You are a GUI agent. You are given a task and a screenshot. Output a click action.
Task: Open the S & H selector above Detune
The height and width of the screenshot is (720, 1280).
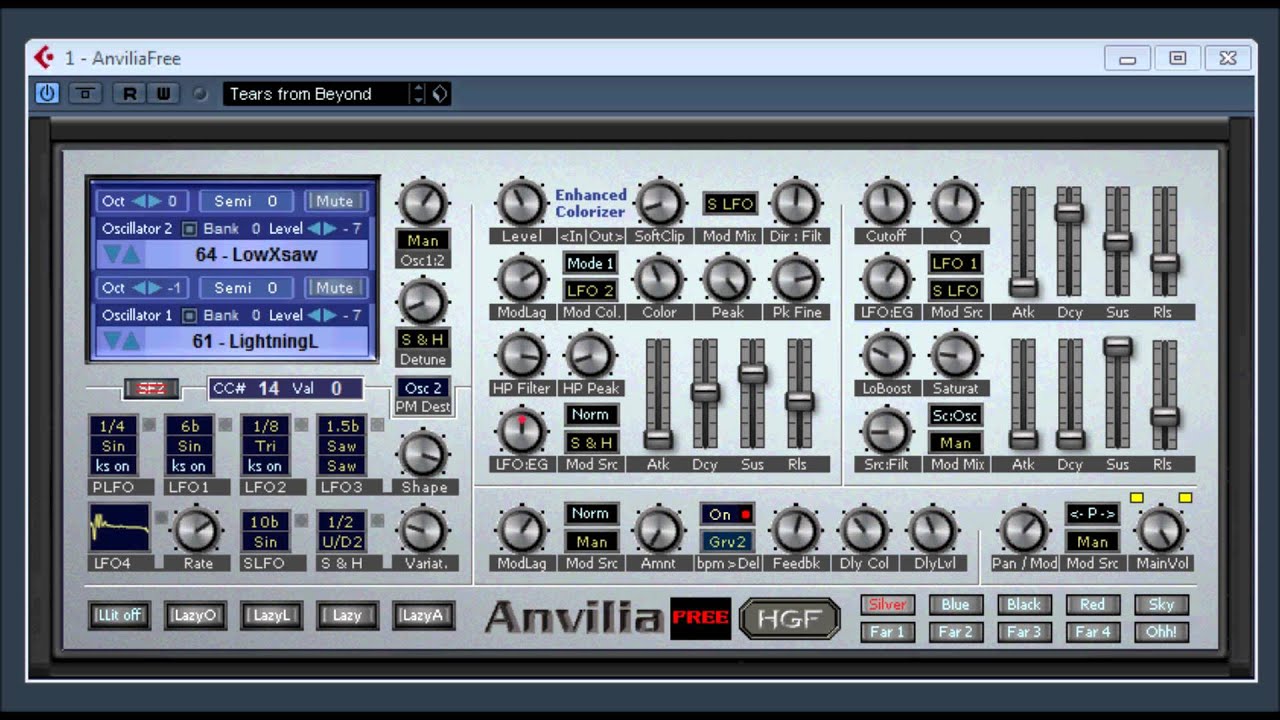click(423, 339)
